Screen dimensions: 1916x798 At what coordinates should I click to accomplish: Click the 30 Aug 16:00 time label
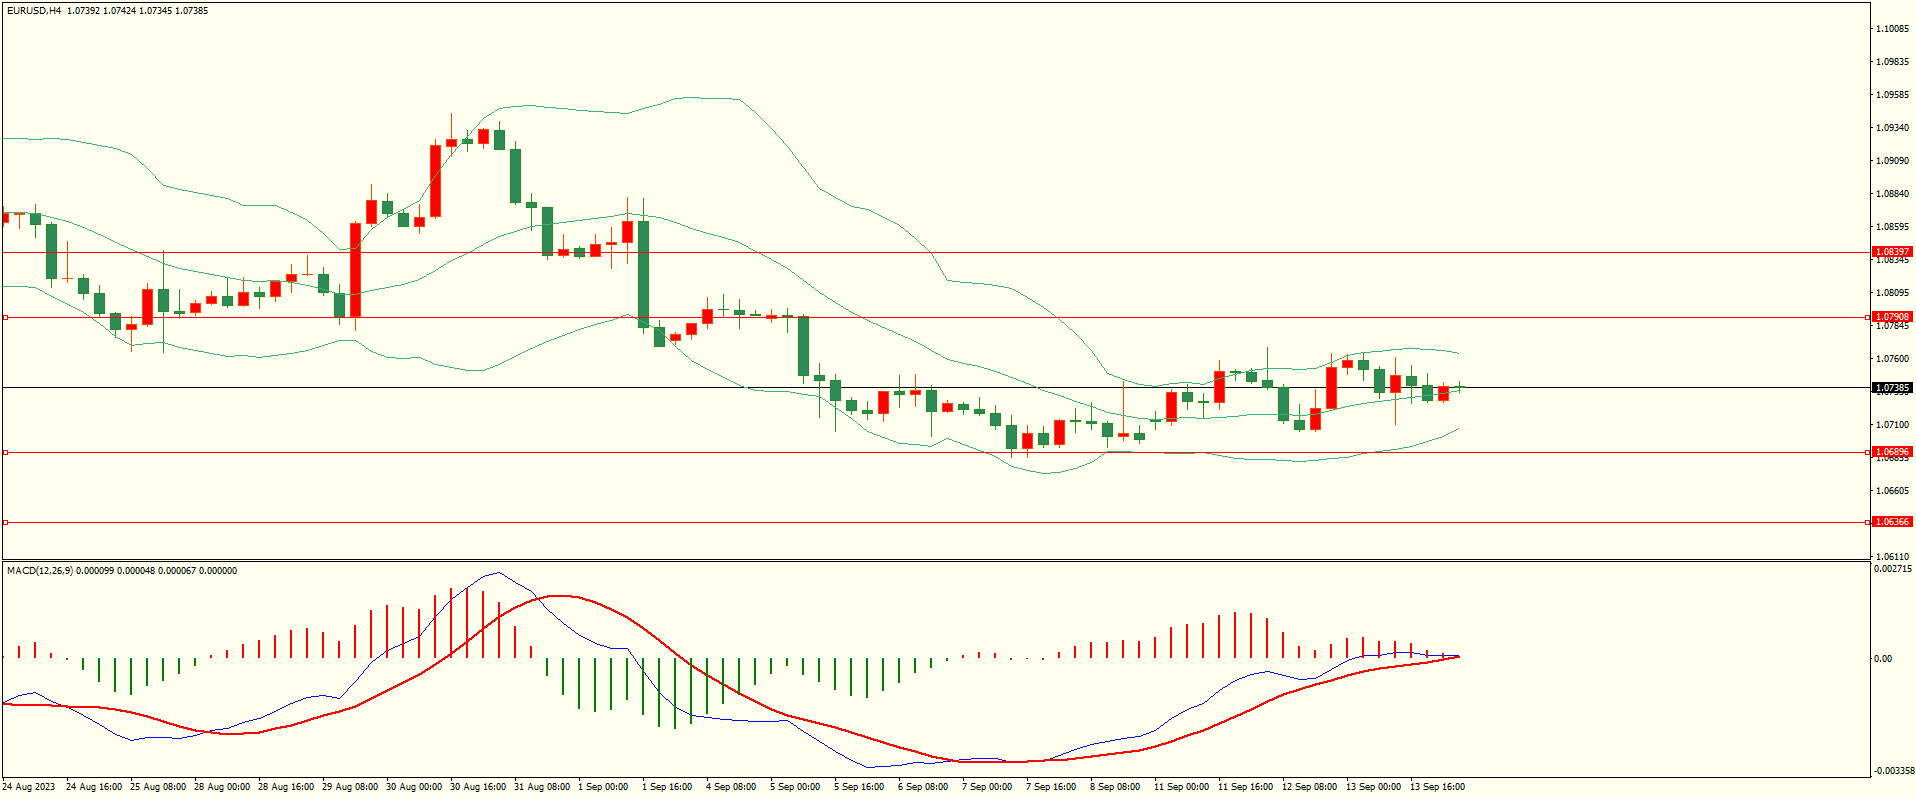(478, 787)
